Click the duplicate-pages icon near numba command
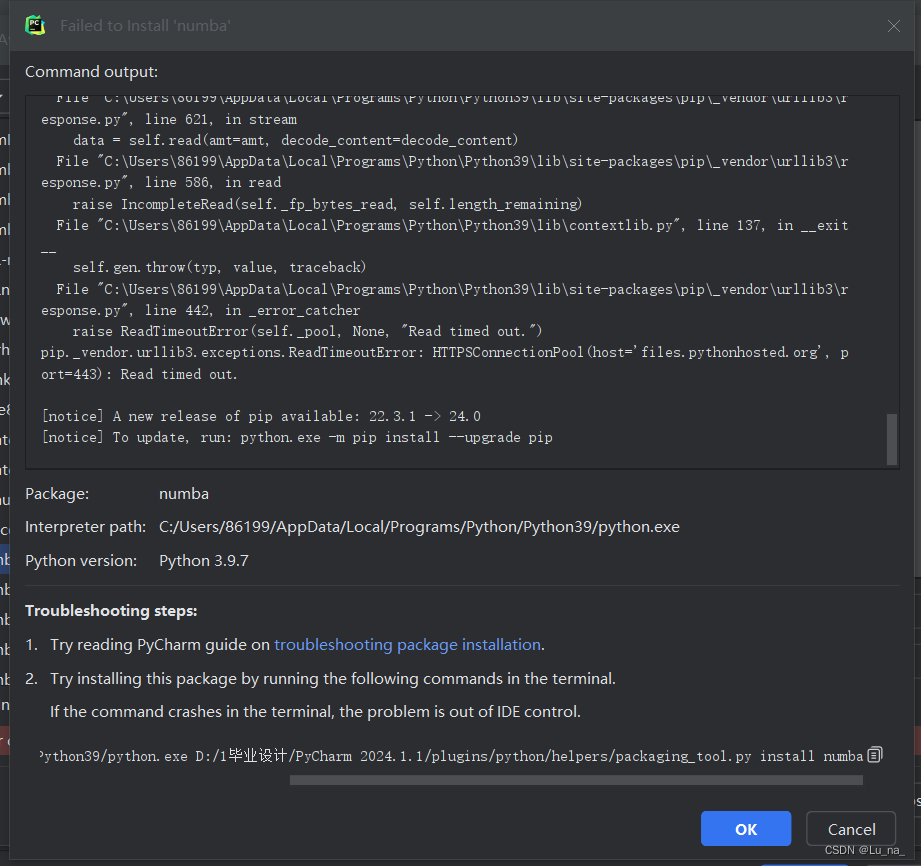 [x=874, y=755]
